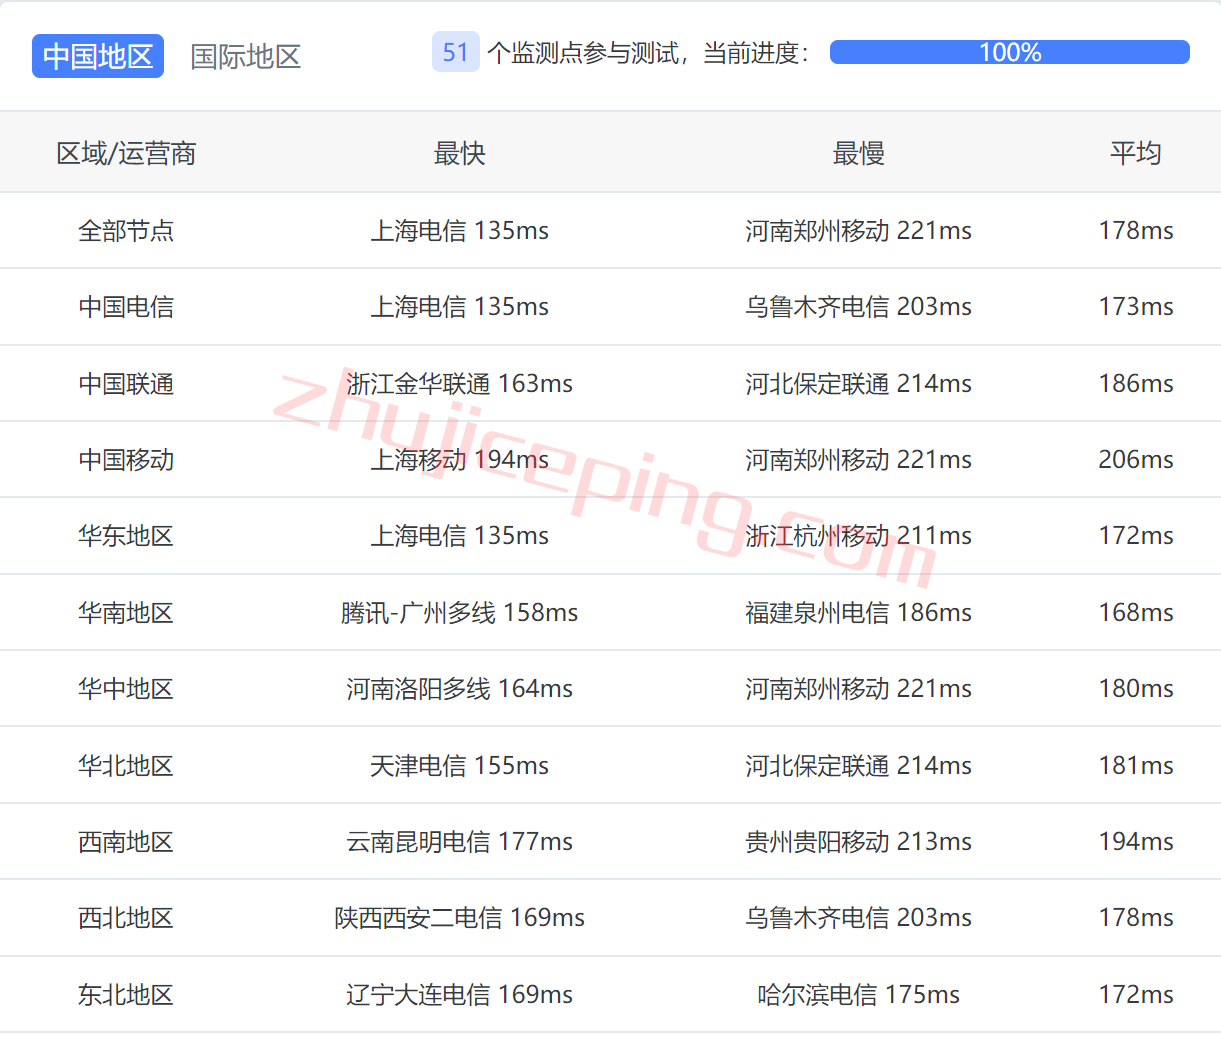Click the 173ms average value
Viewport: 1221px width, 1038px height.
(x=1136, y=307)
